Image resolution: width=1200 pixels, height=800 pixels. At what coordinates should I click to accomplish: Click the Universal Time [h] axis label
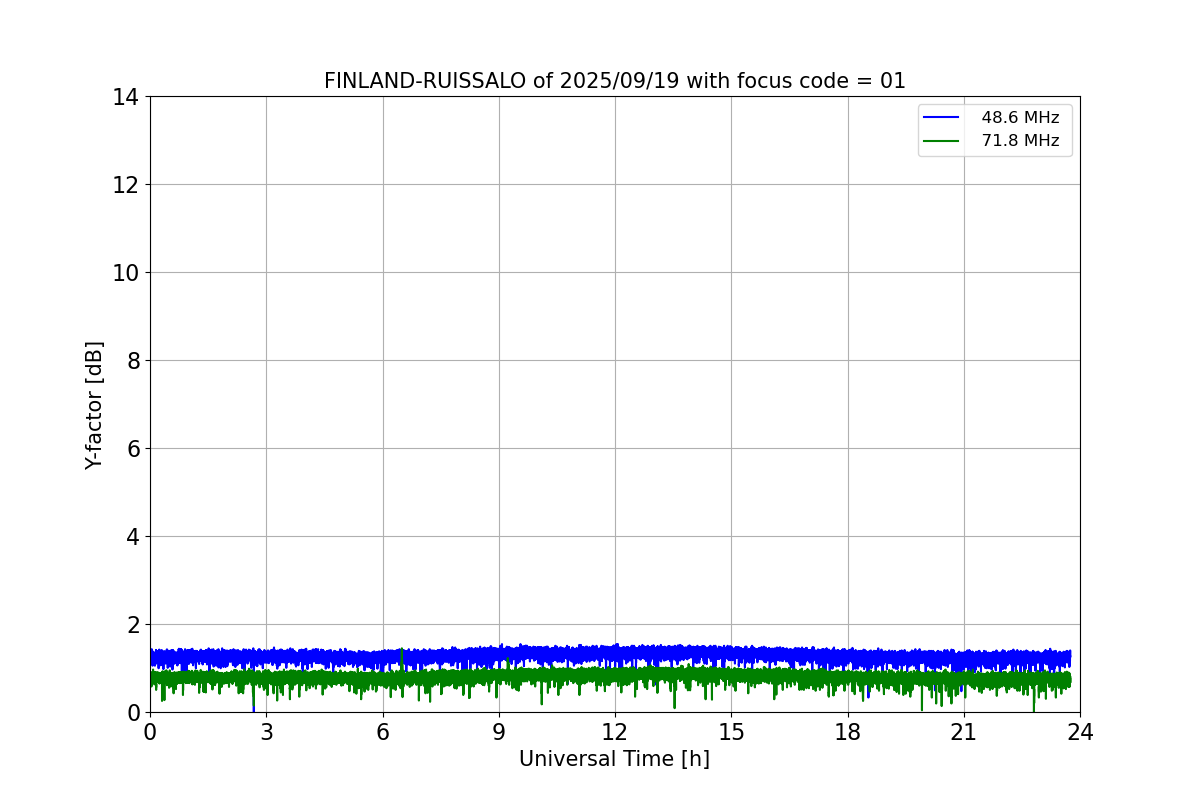pyautogui.click(x=614, y=759)
